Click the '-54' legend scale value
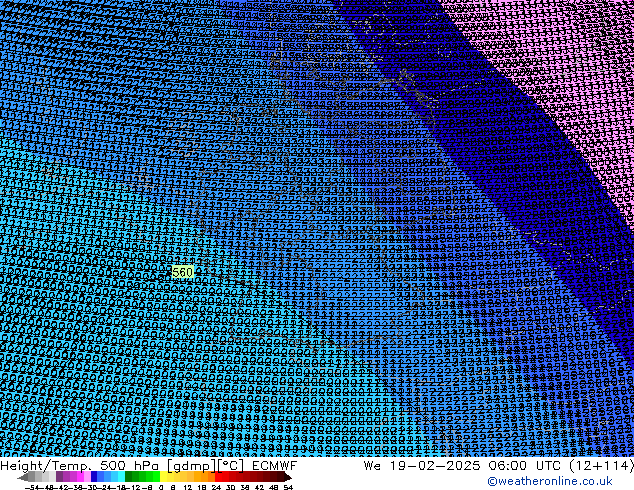This screenshot has width=634, height=490. (x=32, y=488)
